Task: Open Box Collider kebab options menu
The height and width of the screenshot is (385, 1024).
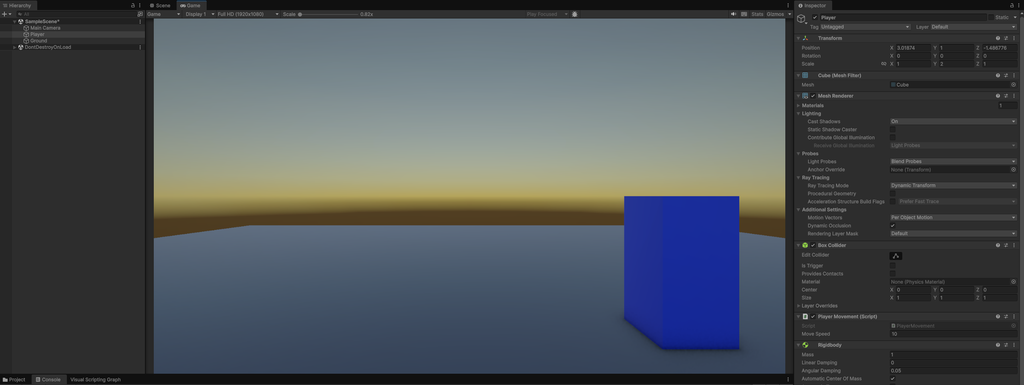Action: coord(1014,245)
